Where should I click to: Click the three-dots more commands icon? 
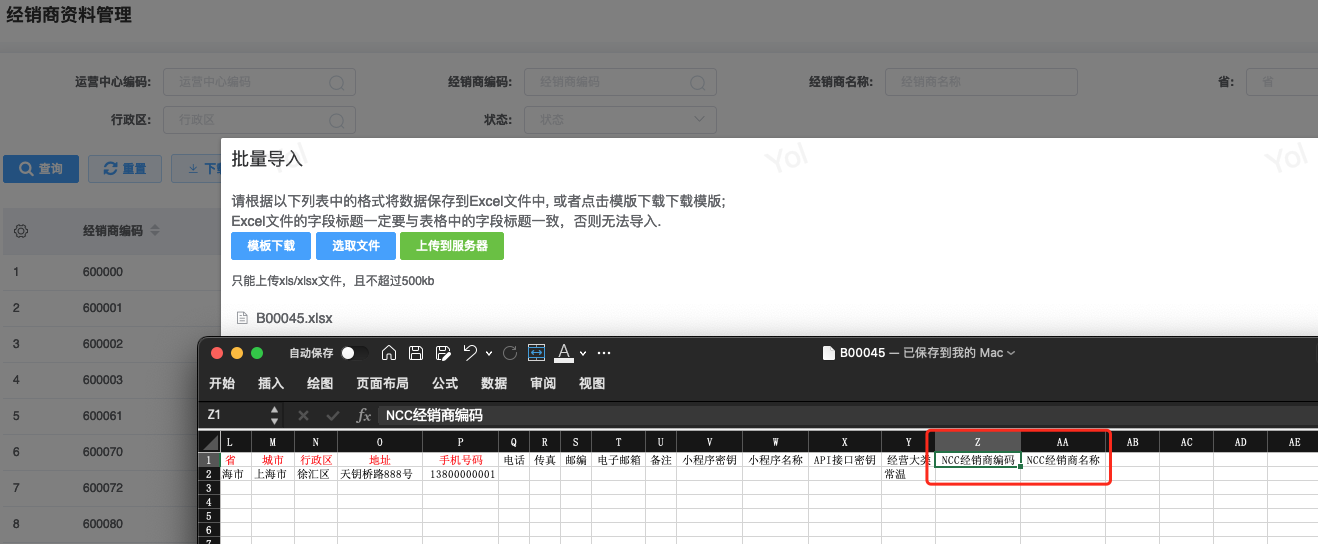604,353
